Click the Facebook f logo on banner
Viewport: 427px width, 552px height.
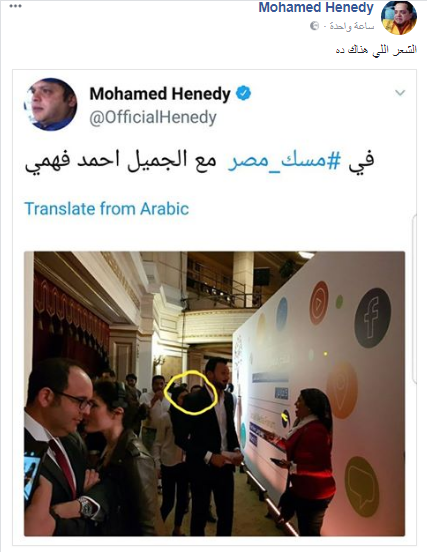[x=372, y=318]
